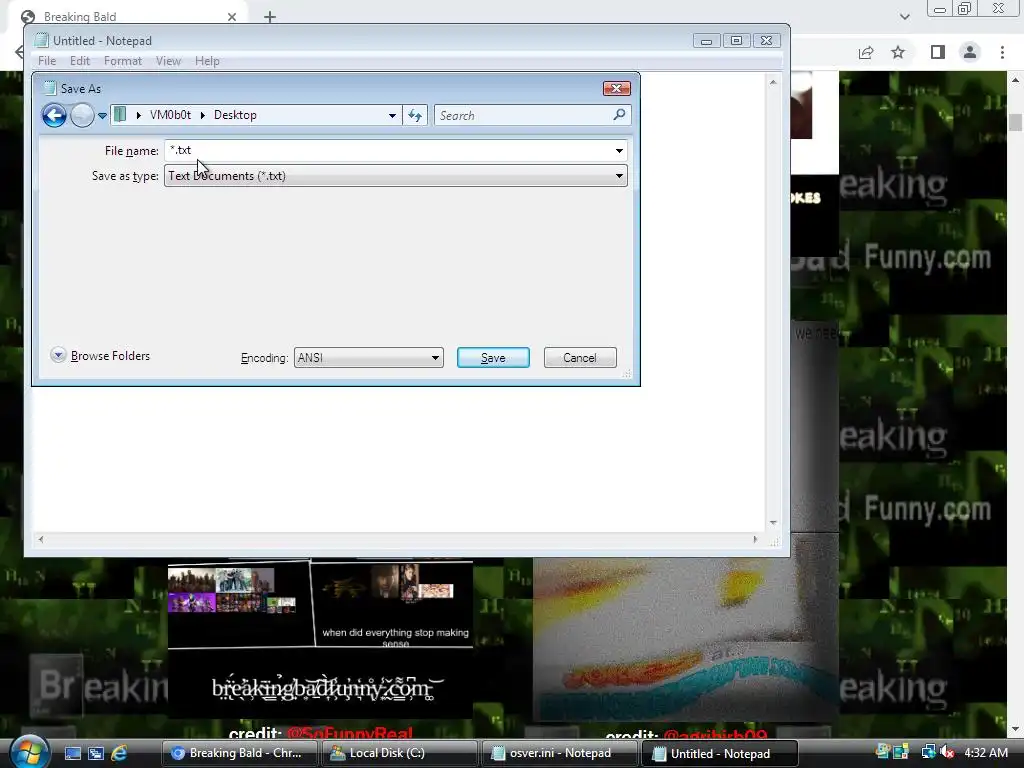Open Notepad Edit menu
This screenshot has width=1024, height=768.
point(80,61)
